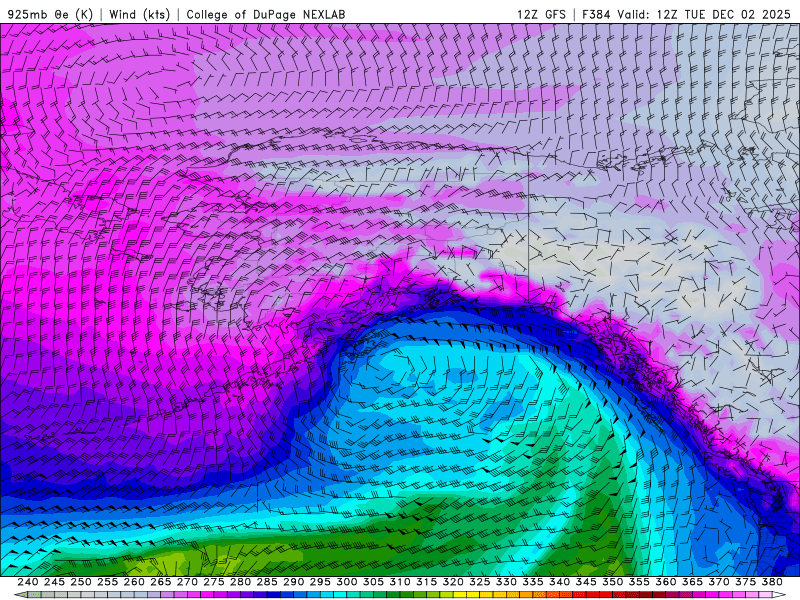Click the 375 value on the color scale
This screenshot has height=600, width=800.
[745, 582]
